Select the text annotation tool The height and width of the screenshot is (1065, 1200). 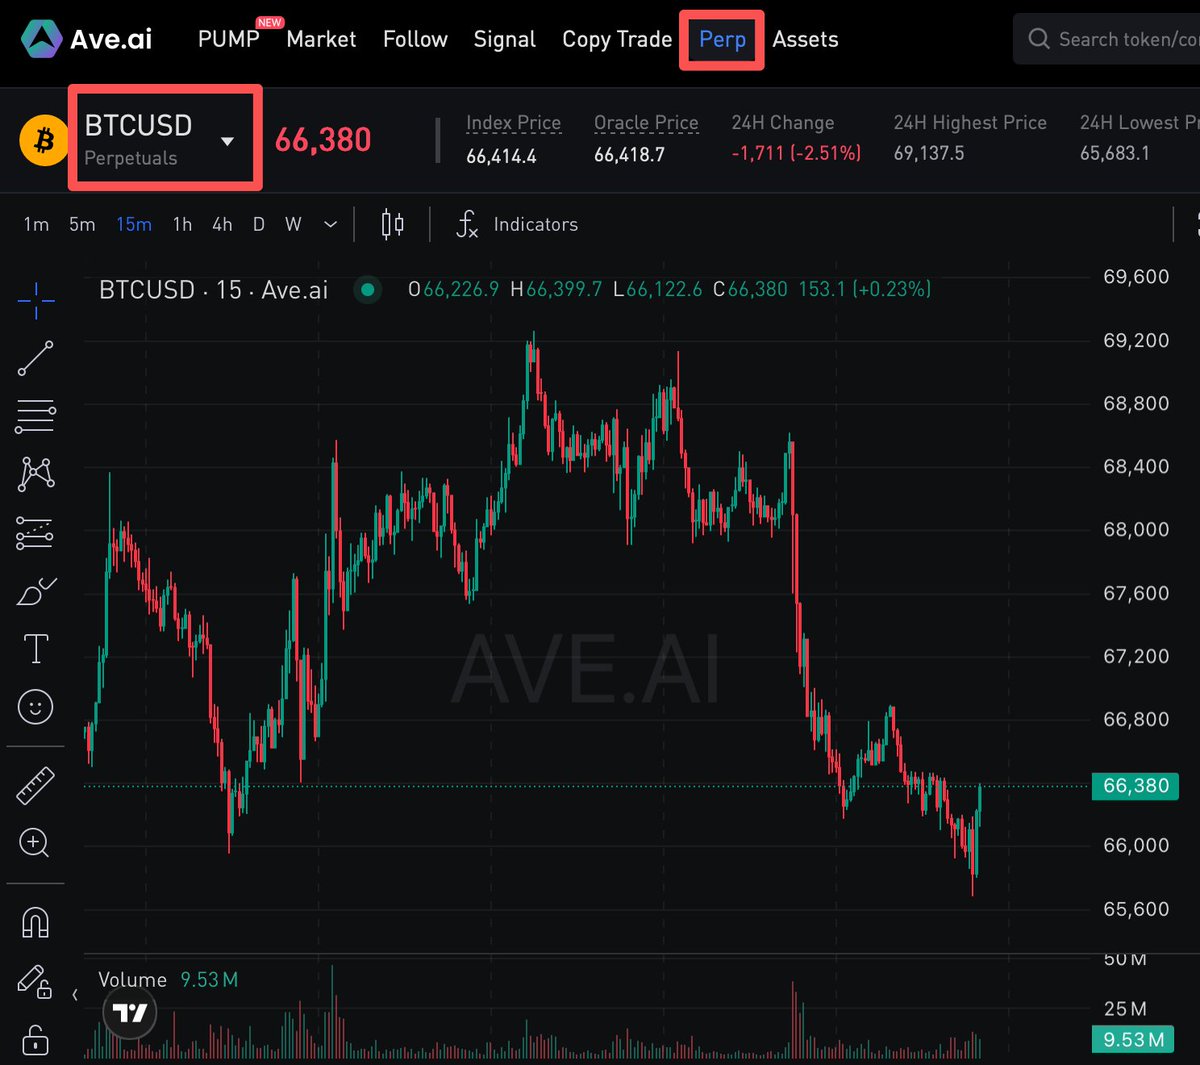tap(36, 649)
